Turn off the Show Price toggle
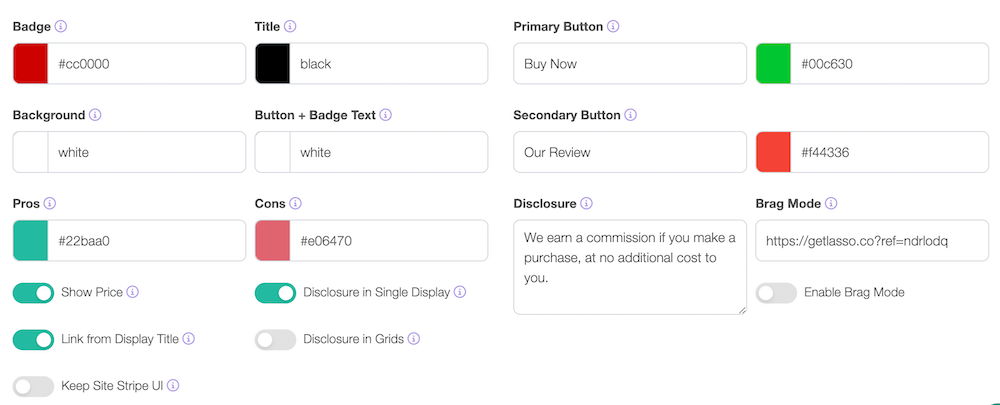1000x405 pixels. click(x=33, y=293)
